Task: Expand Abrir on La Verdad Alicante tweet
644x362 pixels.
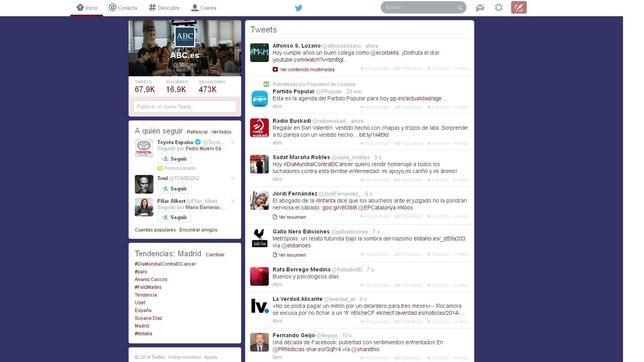Action: [x=277, y=320]
